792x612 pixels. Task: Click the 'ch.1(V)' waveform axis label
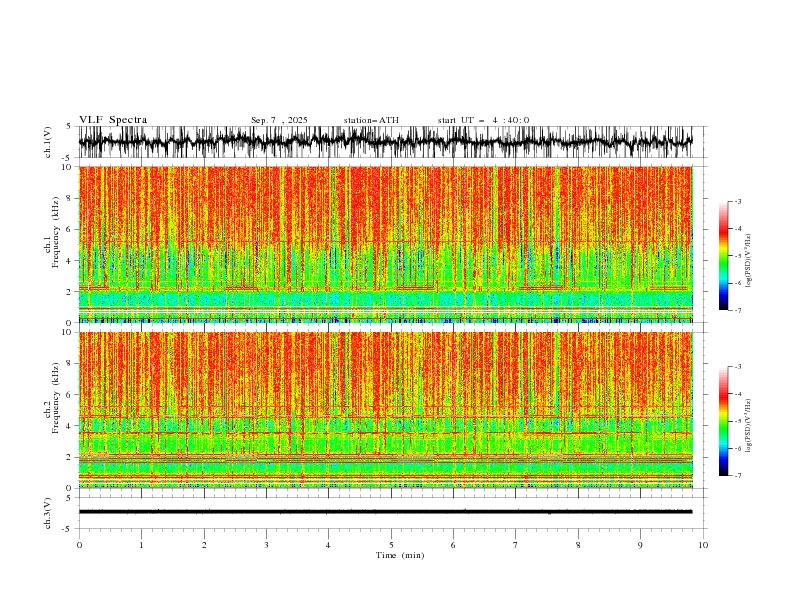pyautogui.click(x=48, y=142)
